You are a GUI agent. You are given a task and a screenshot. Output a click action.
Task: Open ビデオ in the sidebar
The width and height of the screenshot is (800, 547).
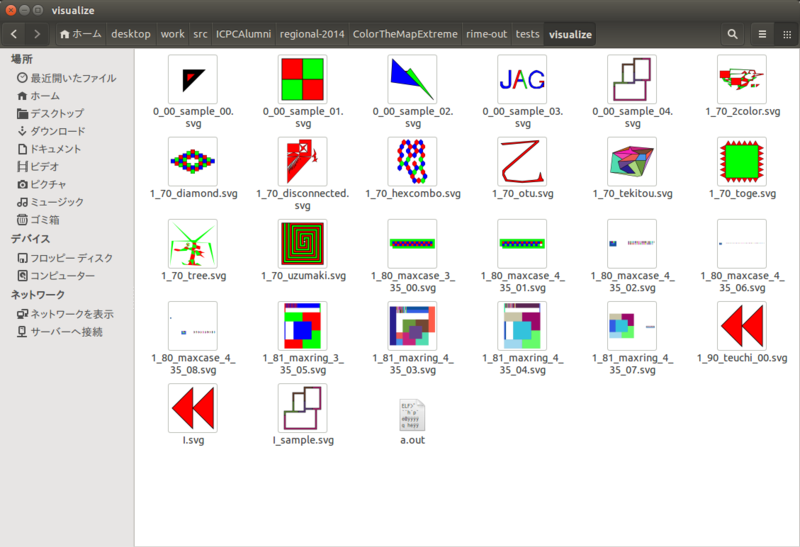click(x=38, y=166)
